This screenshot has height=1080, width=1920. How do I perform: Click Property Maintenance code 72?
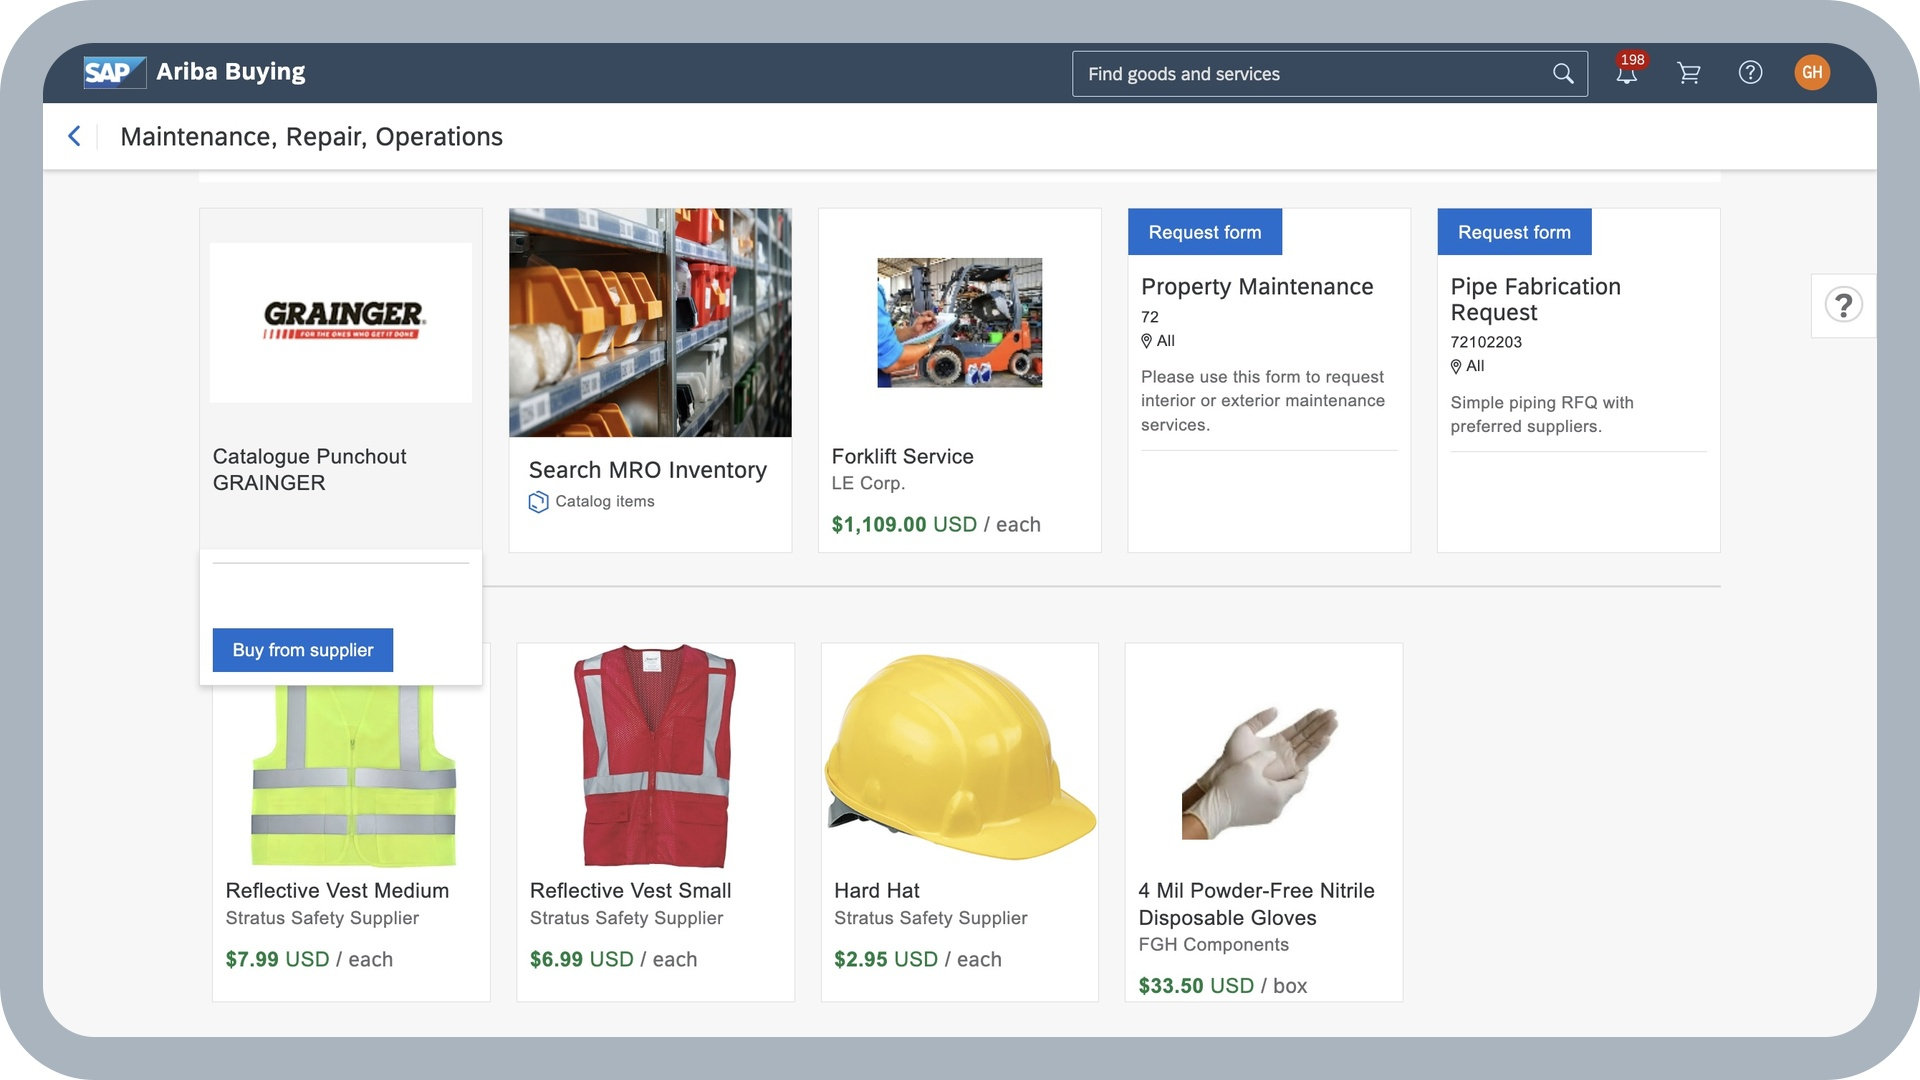tap(1150, 317)
